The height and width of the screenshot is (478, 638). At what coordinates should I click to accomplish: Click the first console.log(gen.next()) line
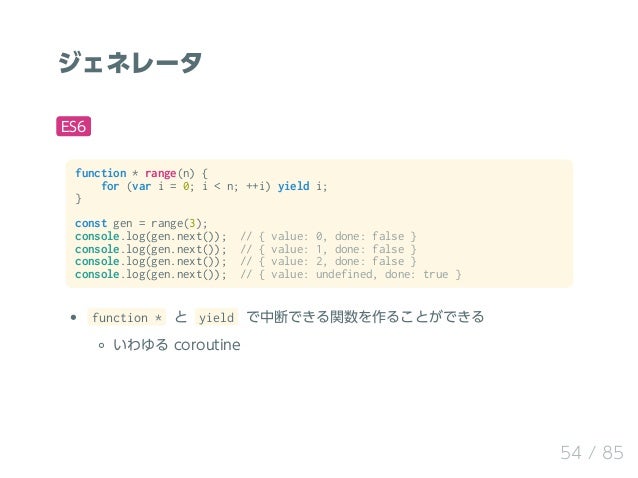(x=151, y=236)
